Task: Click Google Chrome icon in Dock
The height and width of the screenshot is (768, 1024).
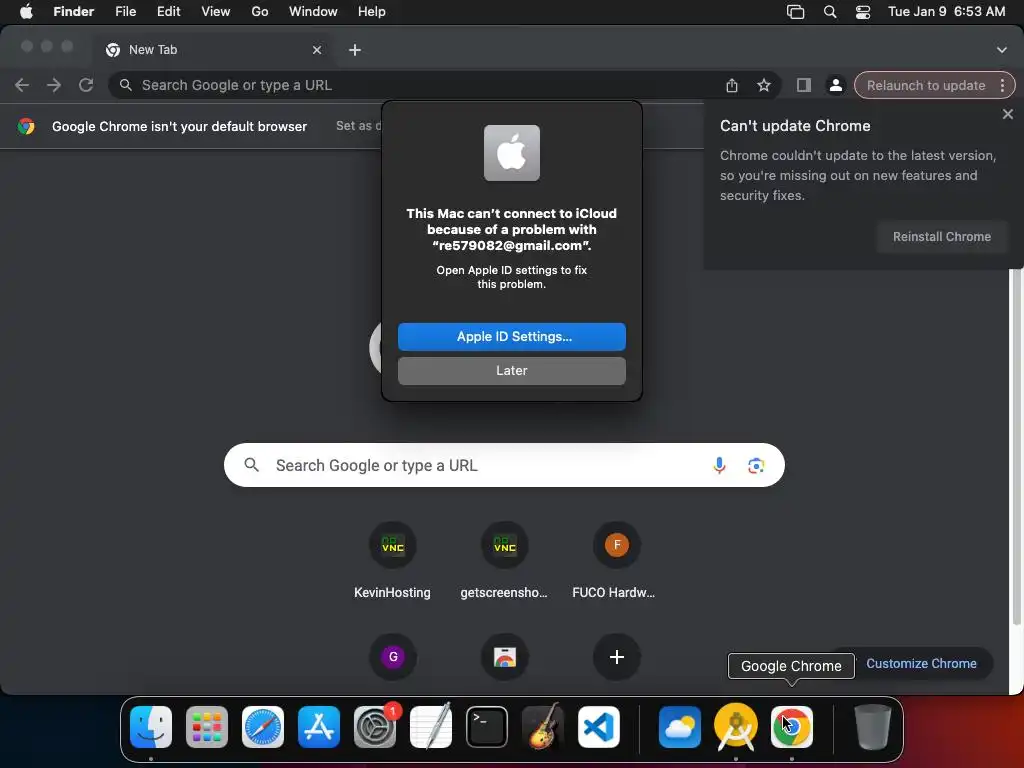Action: click(792, 727)
